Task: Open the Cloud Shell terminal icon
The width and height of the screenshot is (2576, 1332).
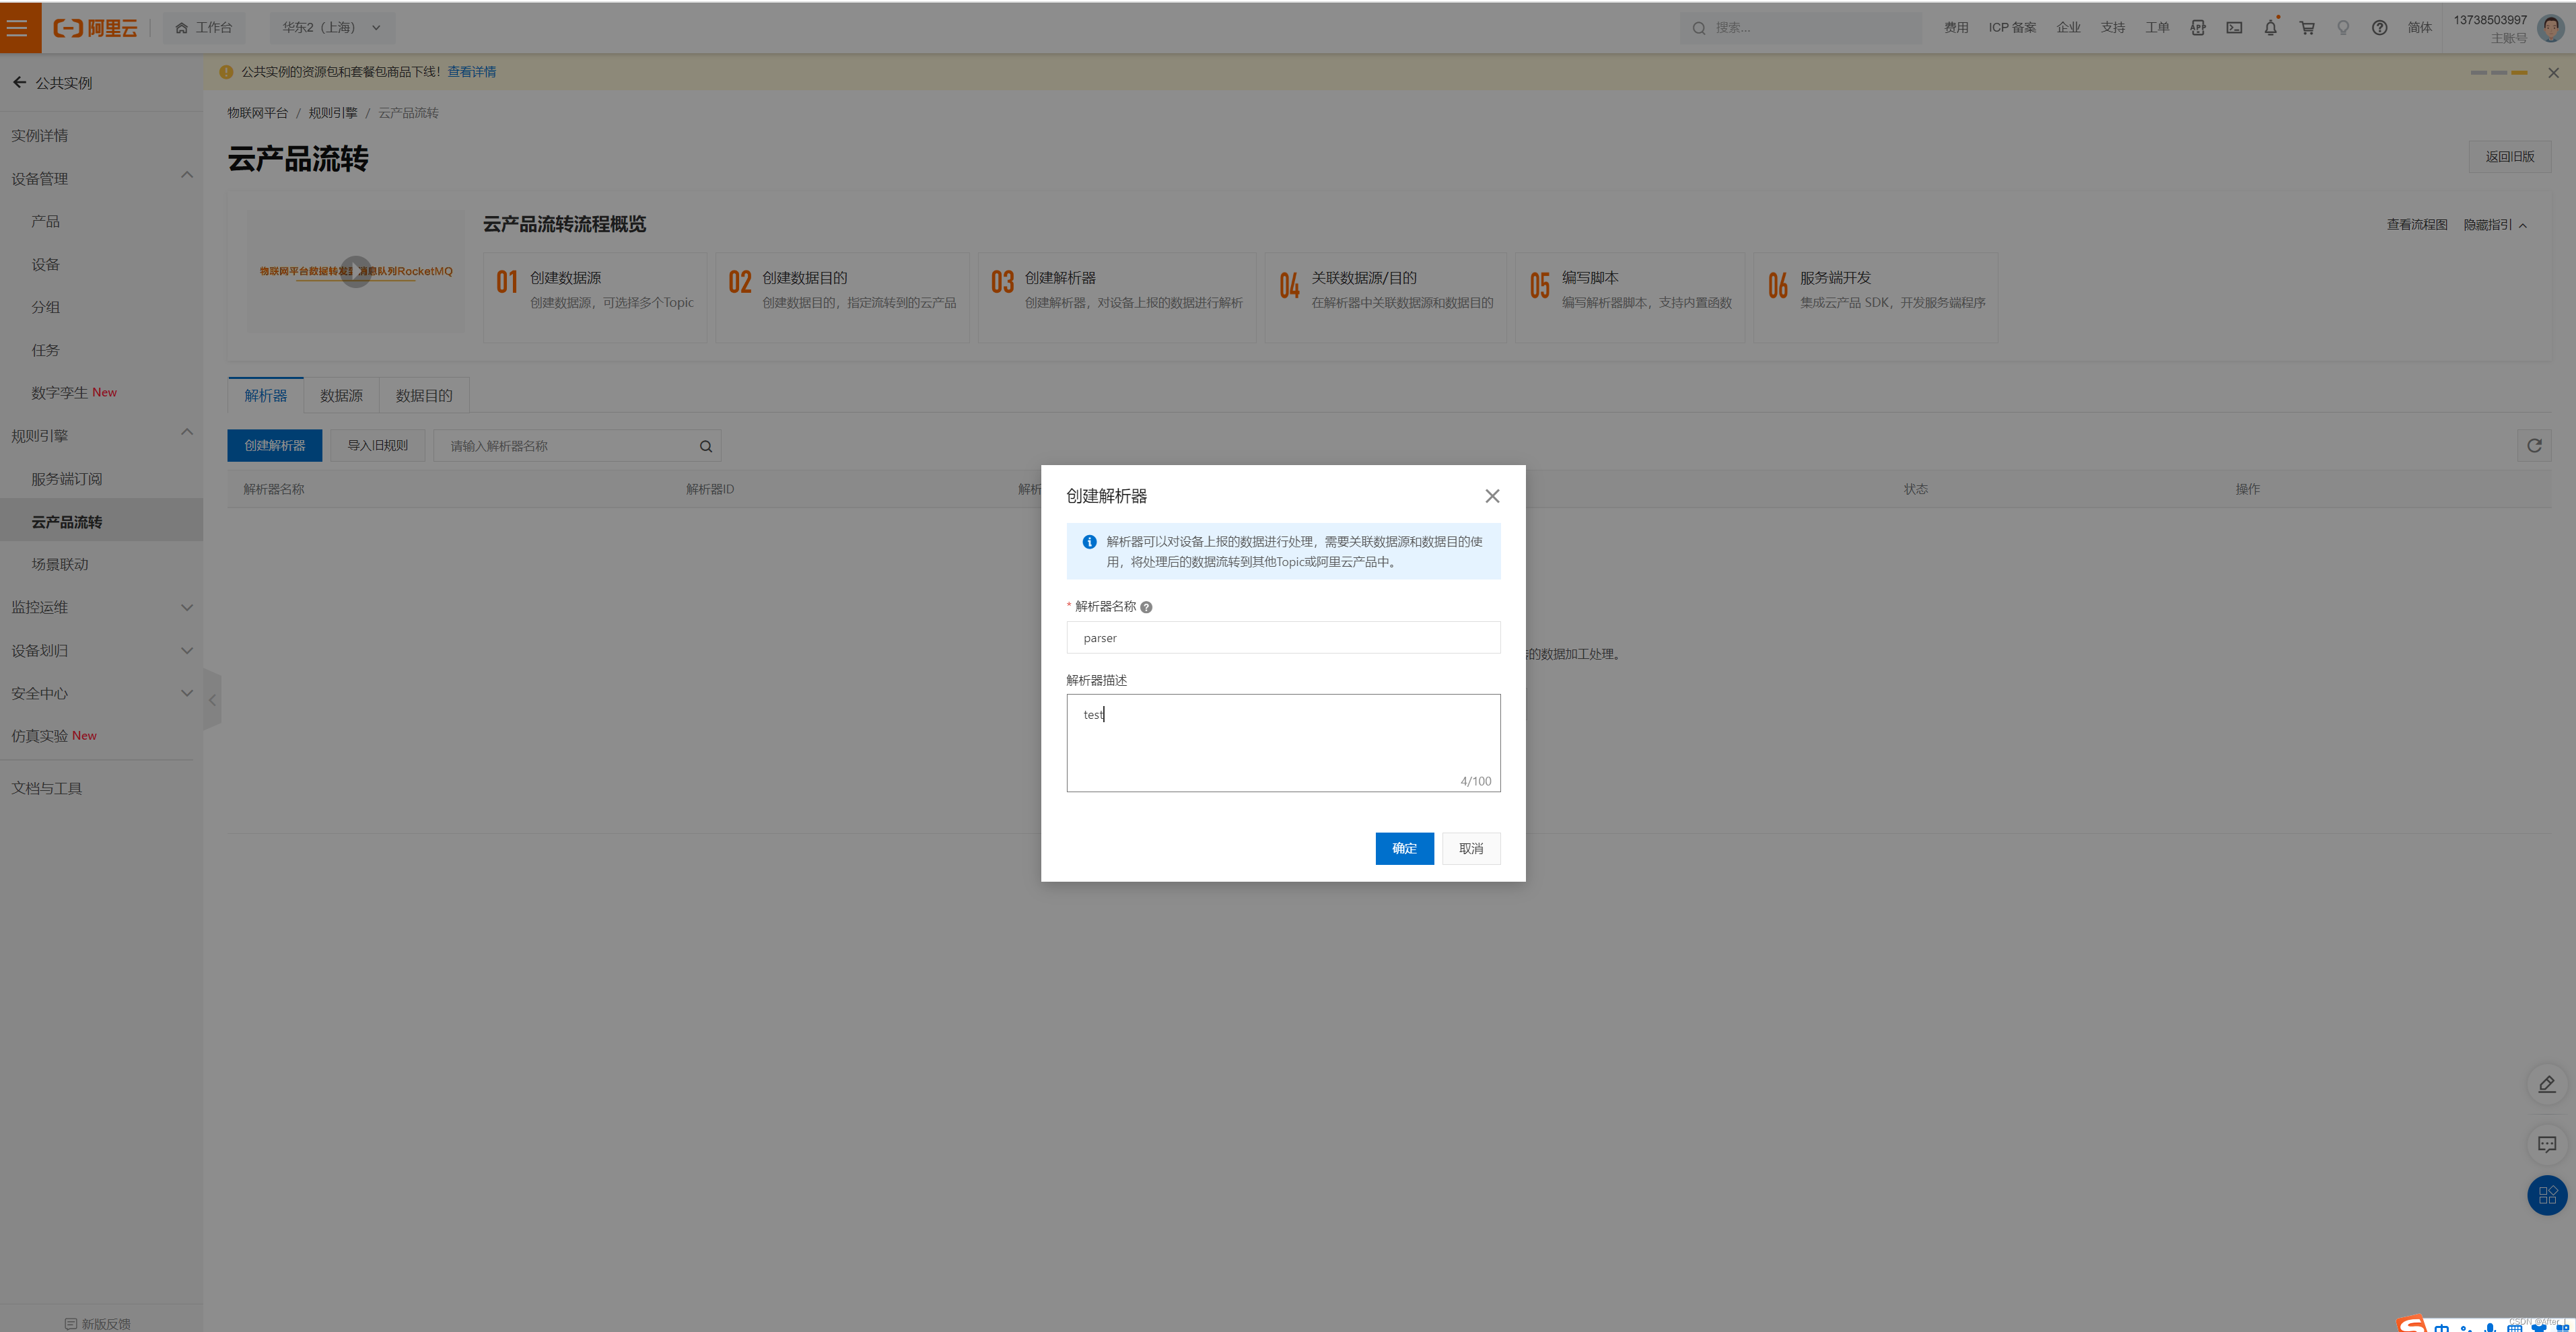Action: click(2234, 28)
